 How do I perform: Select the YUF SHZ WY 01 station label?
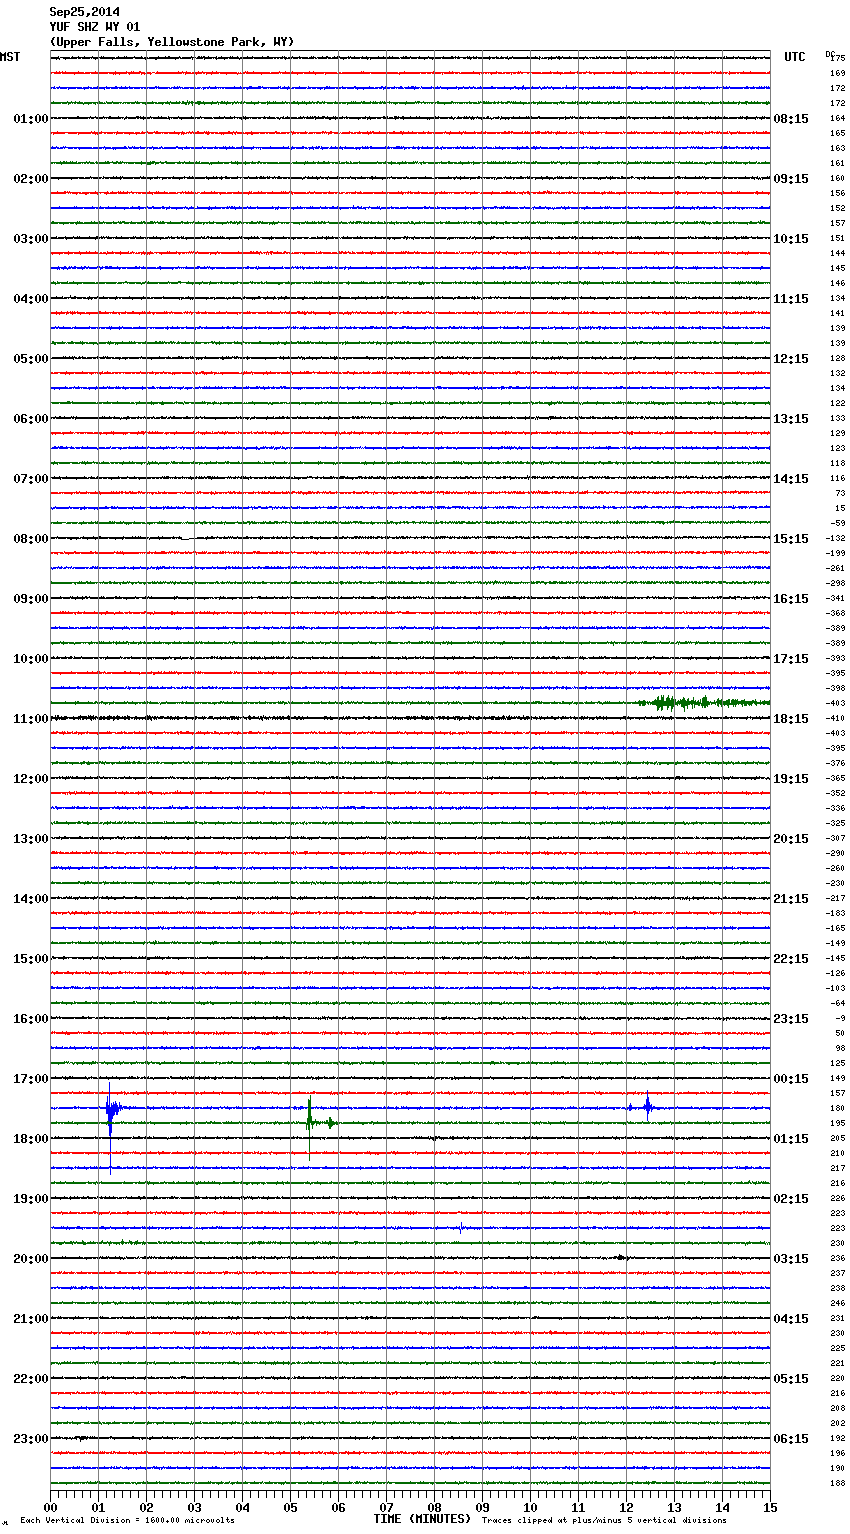[x=94, y=27]
